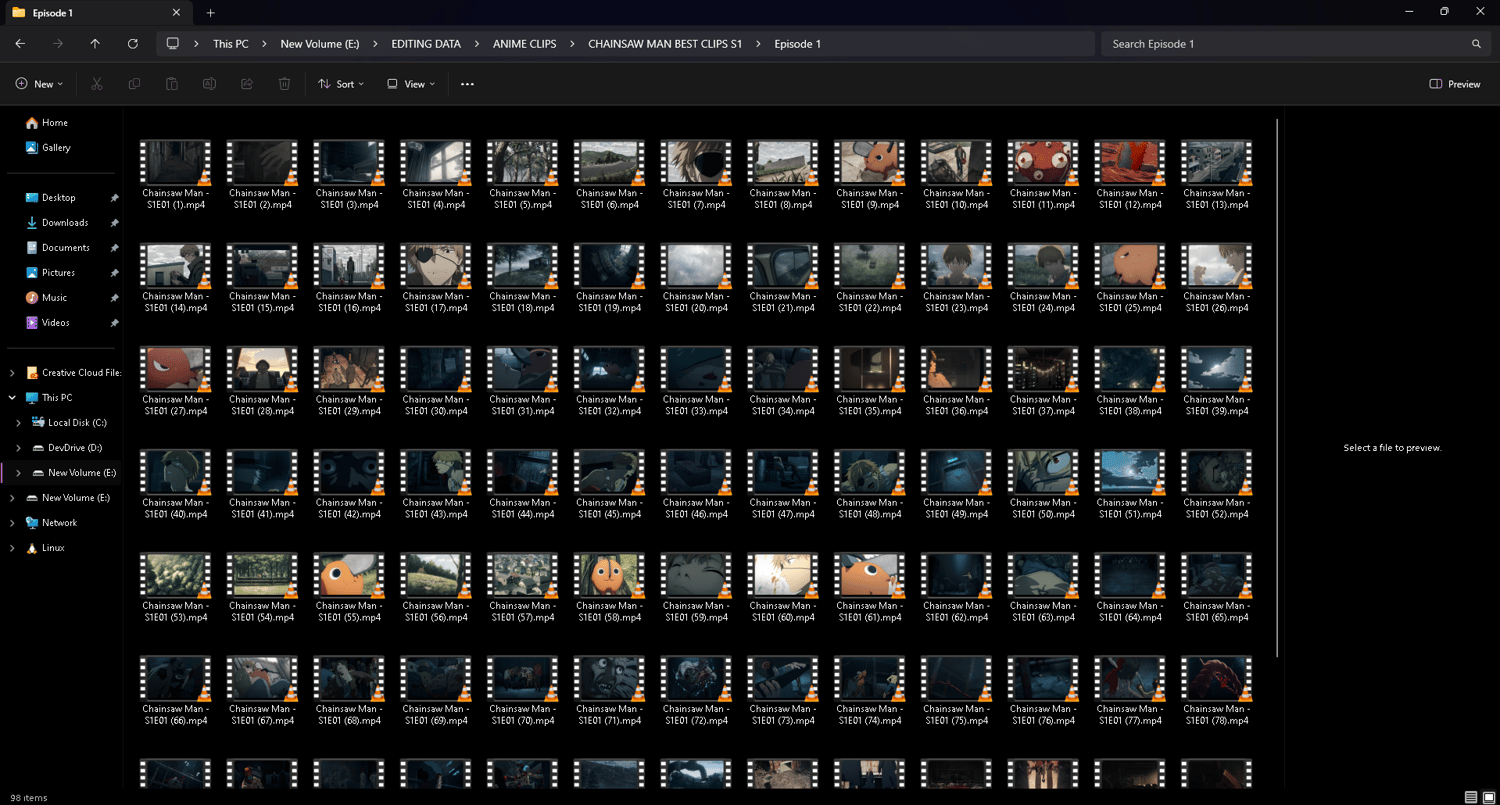The image size is (1500, 805).
Task: Go up one folder level
Action: (x=95, y=44)
